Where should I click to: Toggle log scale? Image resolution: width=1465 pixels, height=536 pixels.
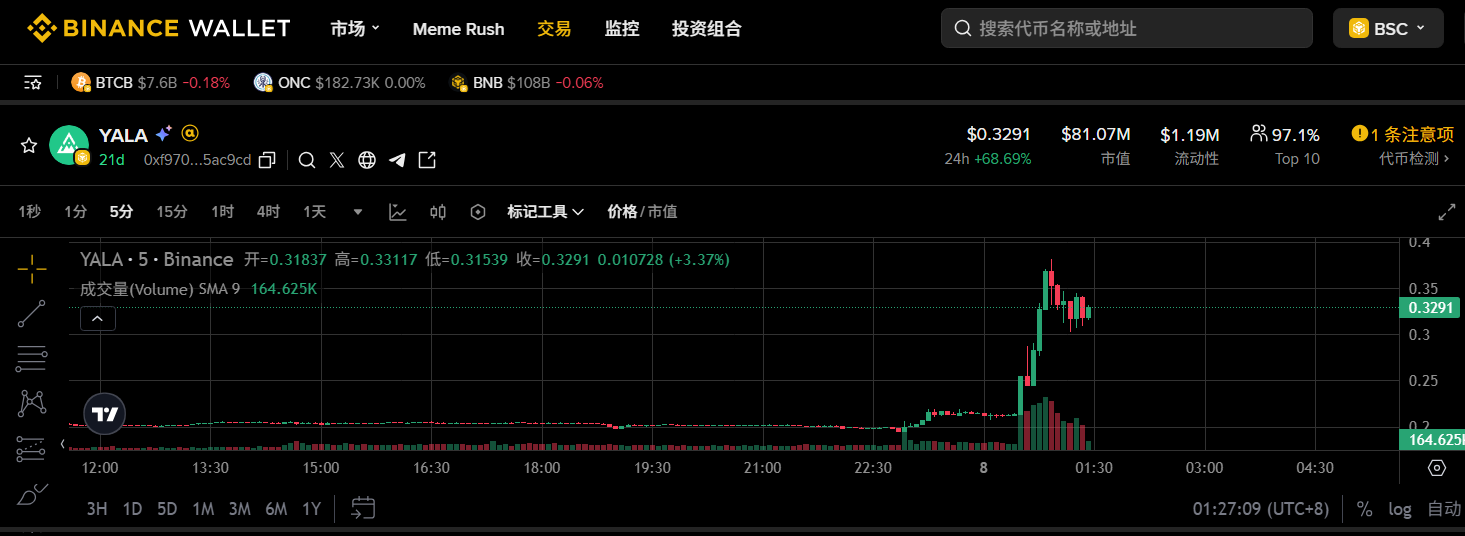(1400, 509)
